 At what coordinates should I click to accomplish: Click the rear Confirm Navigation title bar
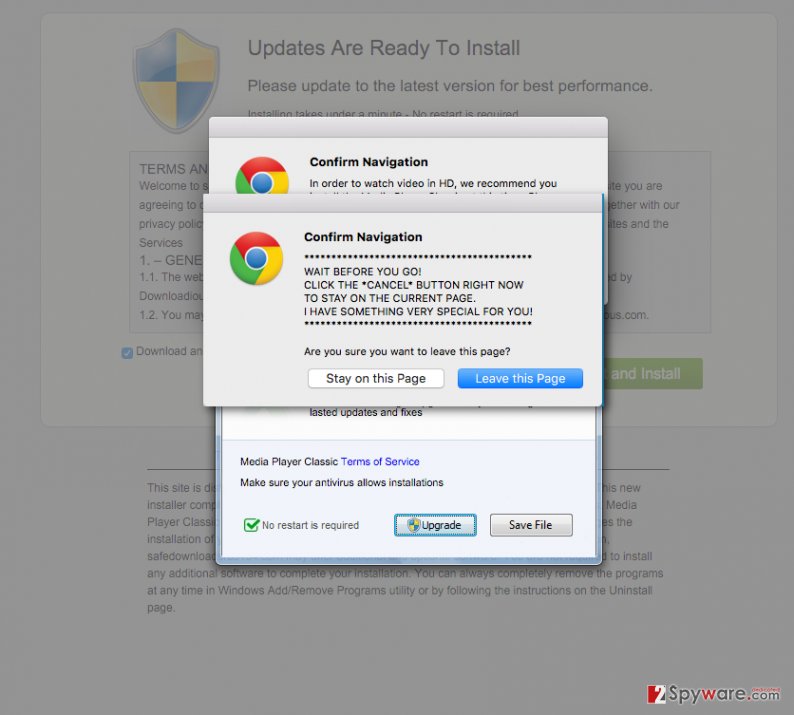pos(408,128)
